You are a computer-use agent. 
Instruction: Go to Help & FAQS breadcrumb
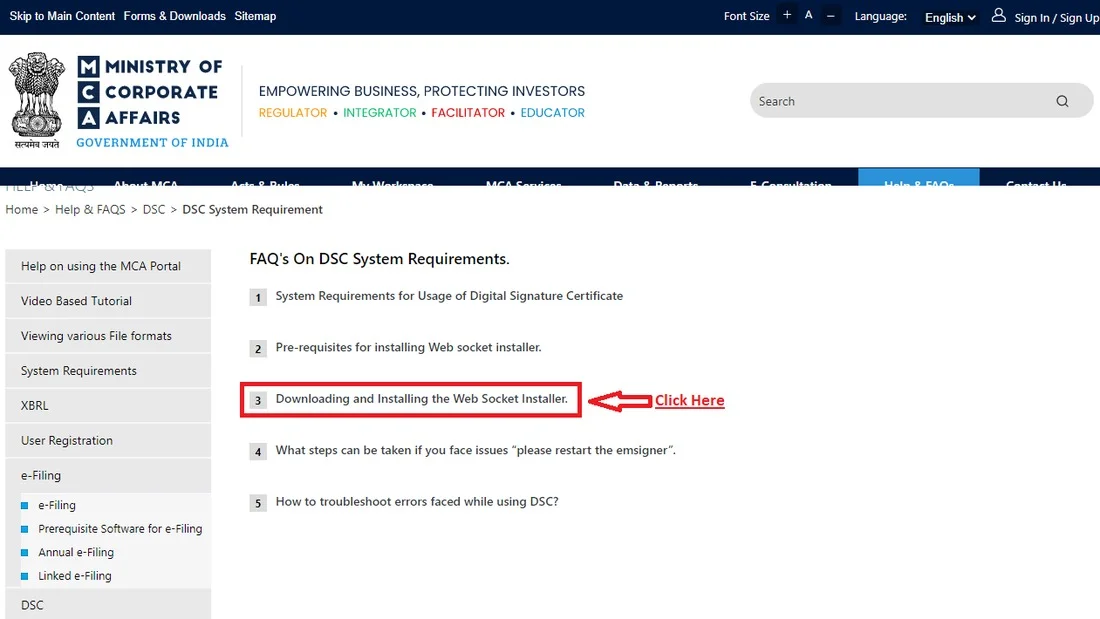tap(90, 209)
